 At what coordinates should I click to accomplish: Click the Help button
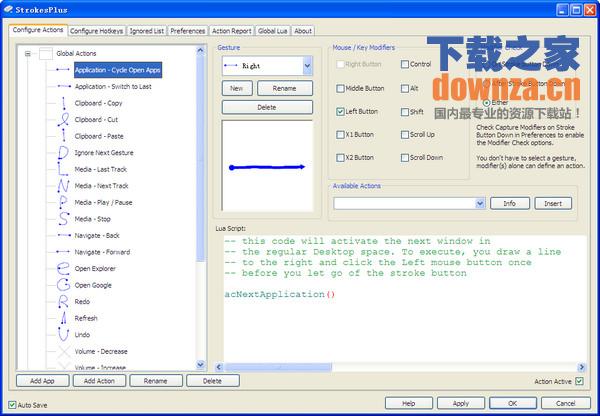409,403
